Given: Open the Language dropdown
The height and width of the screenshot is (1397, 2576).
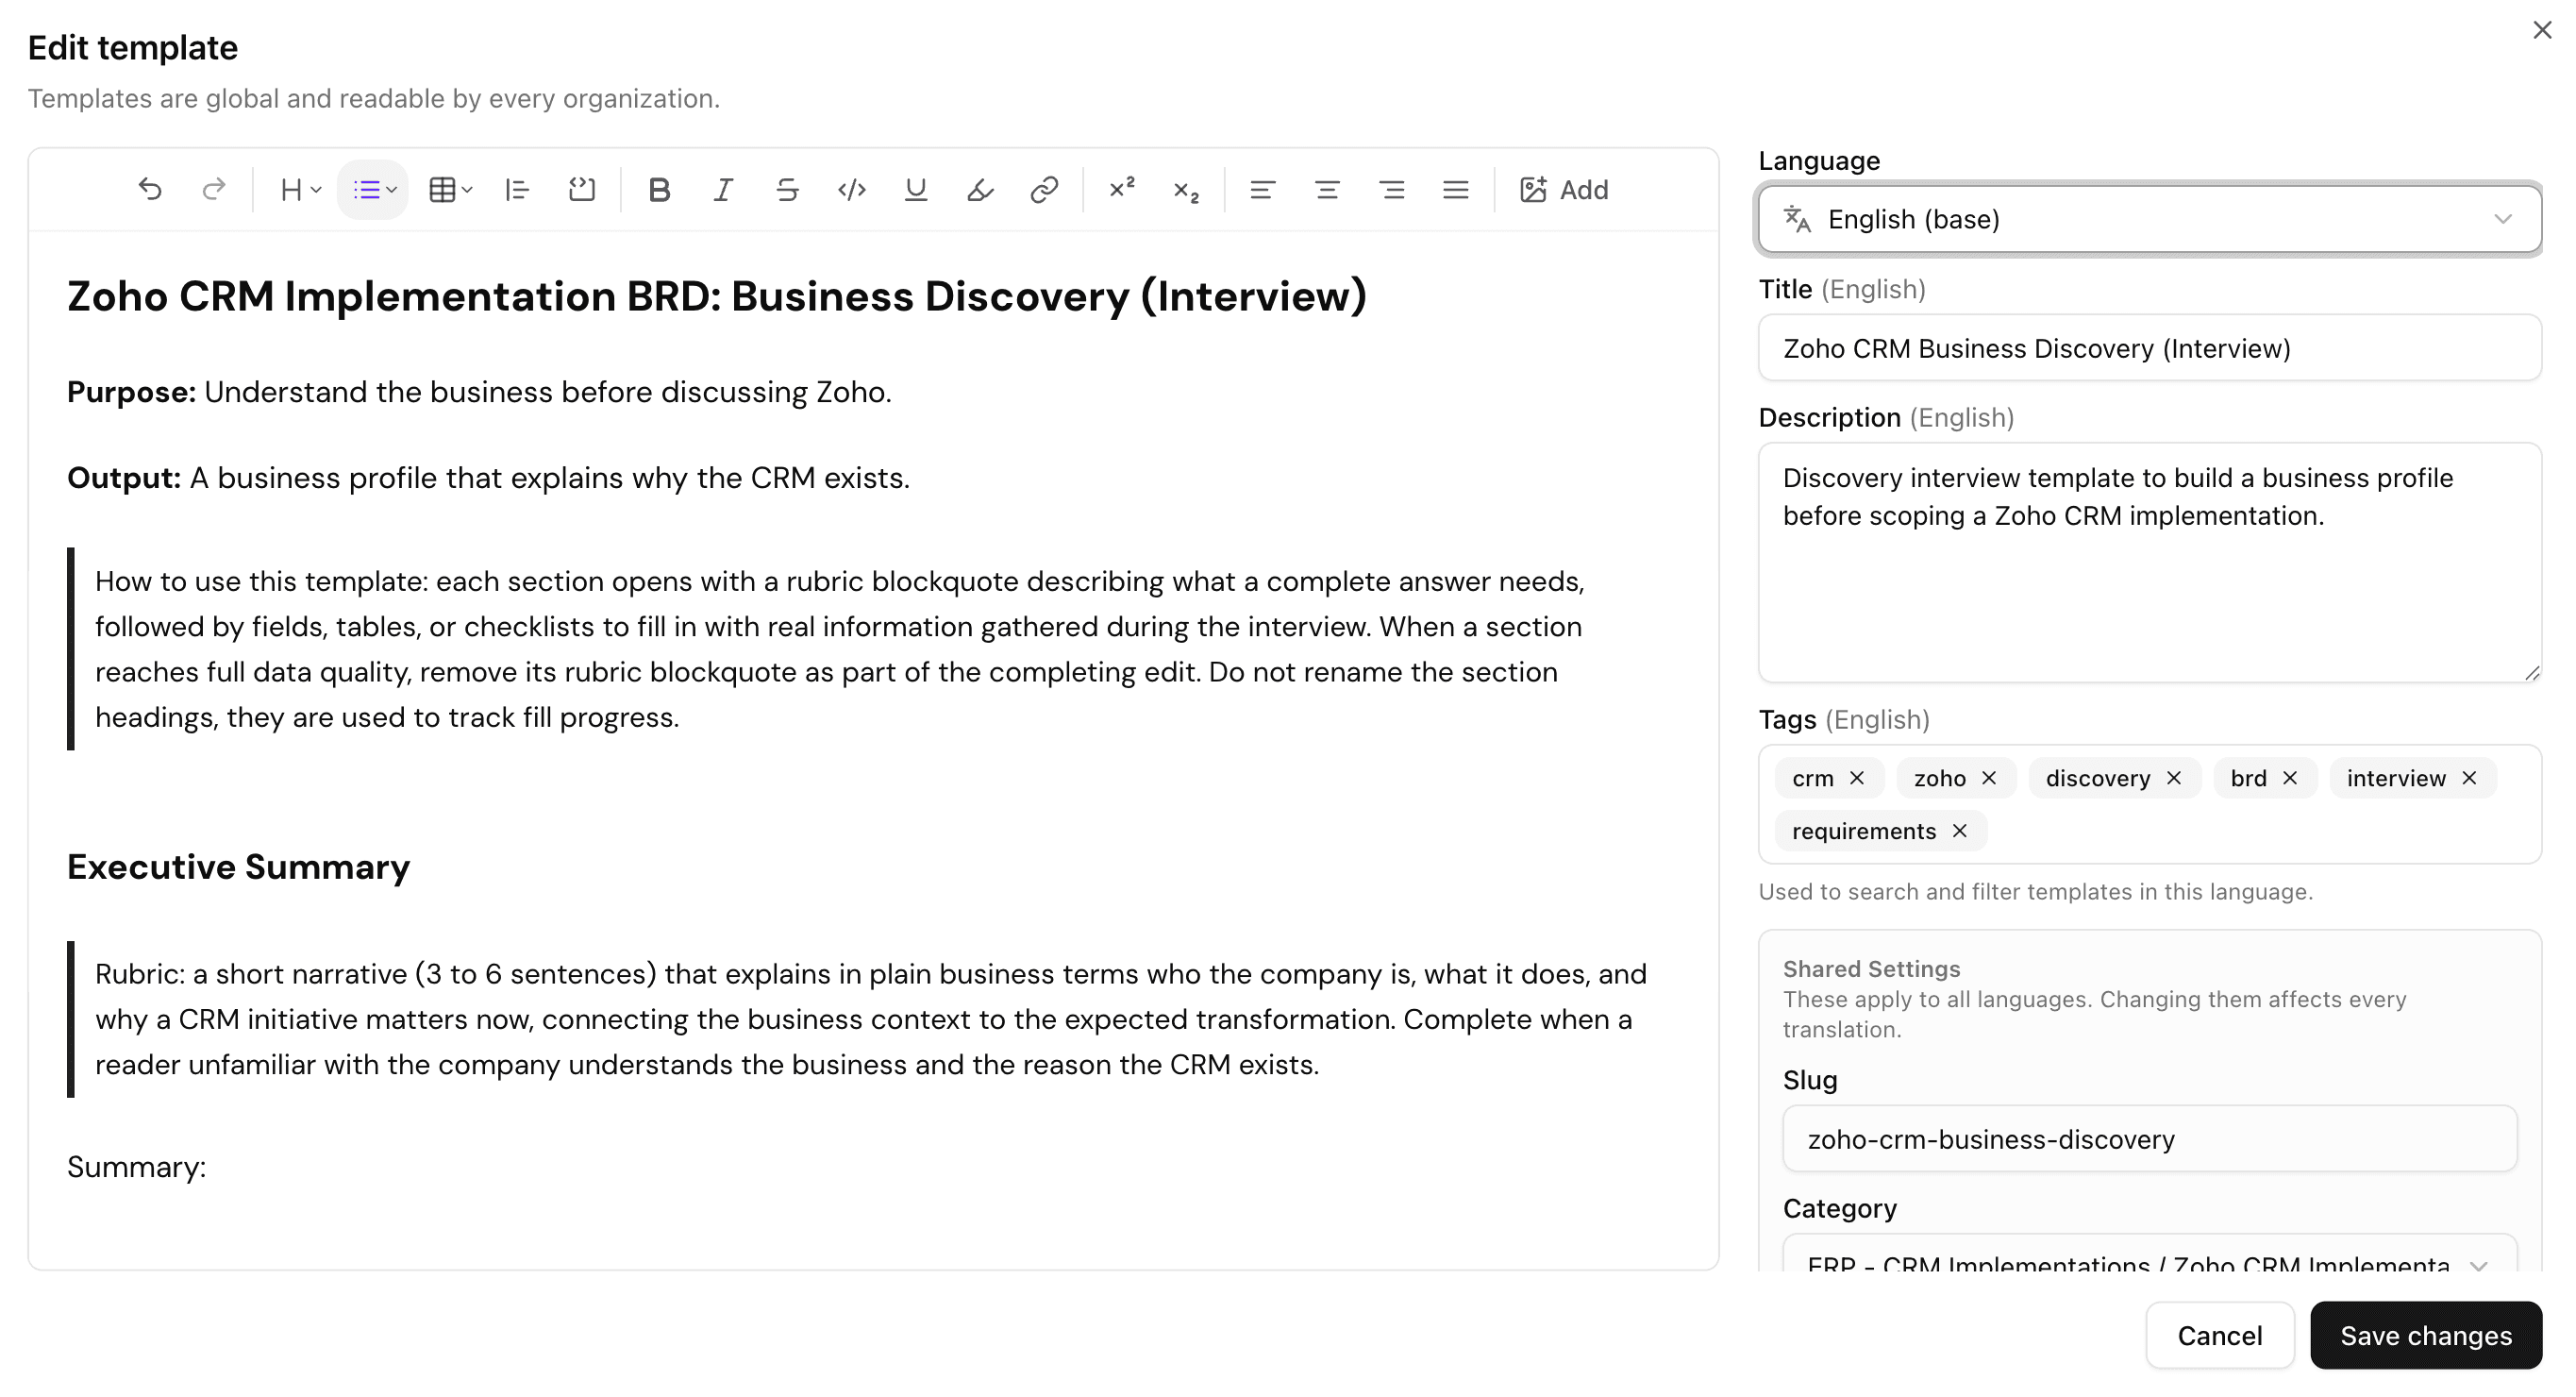Looking at the screenshot, I should [2150, 219].
